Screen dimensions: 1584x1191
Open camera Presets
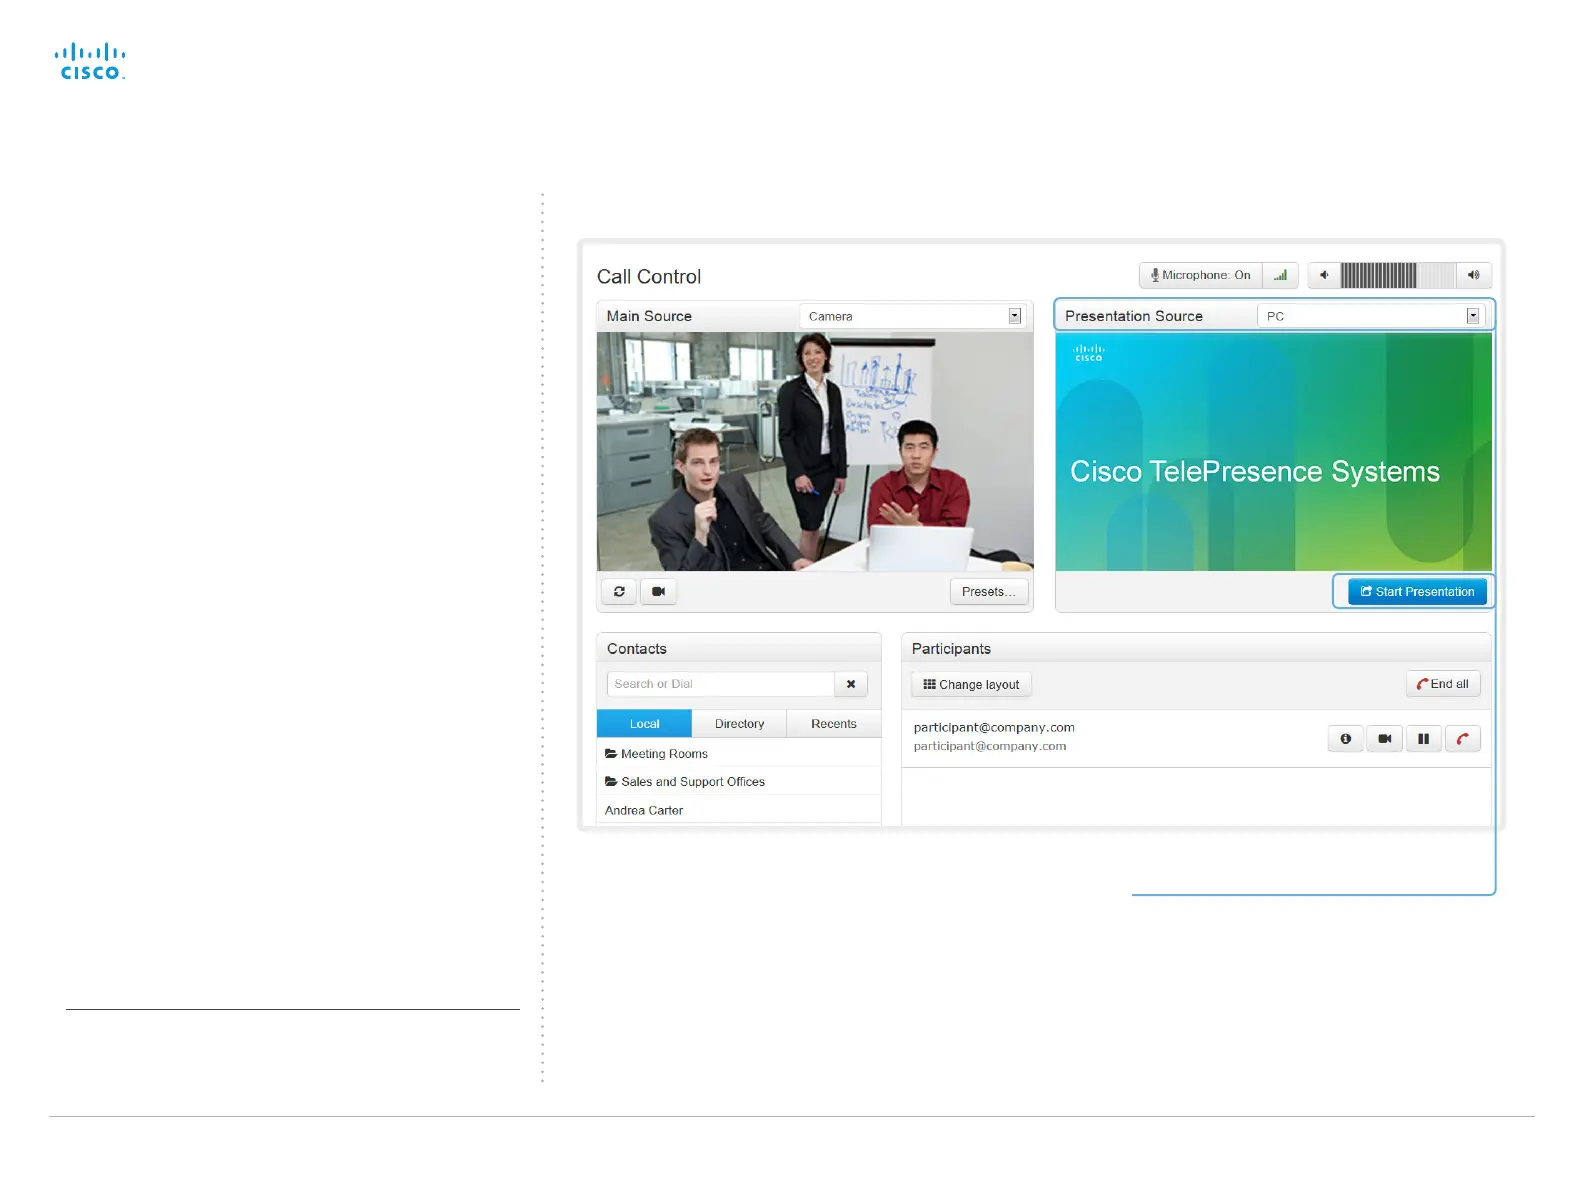click(988, 592)
